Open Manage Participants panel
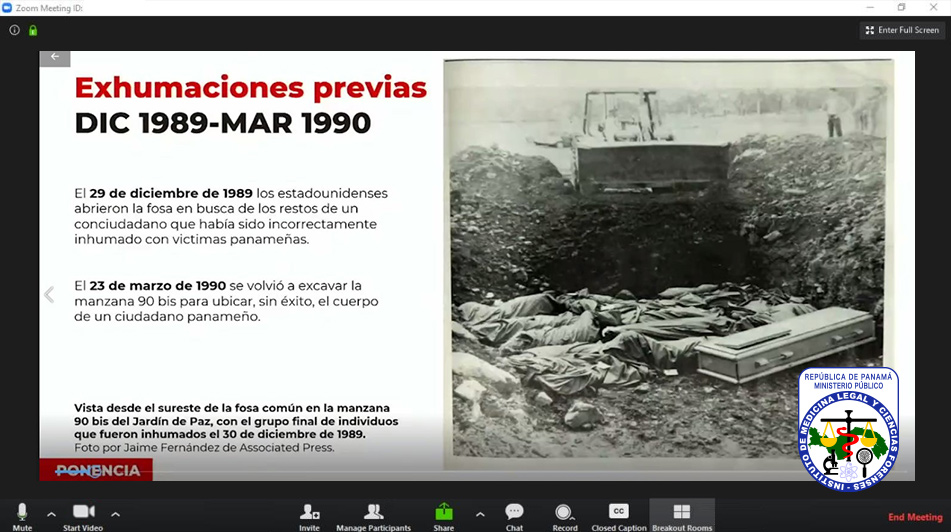951x532 pixels. click(x=374, y=517)
